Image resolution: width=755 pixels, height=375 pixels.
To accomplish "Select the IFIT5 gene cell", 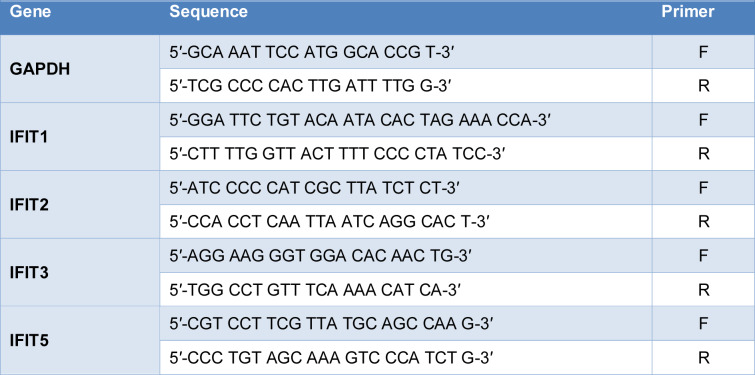I will tap(80, 340).
